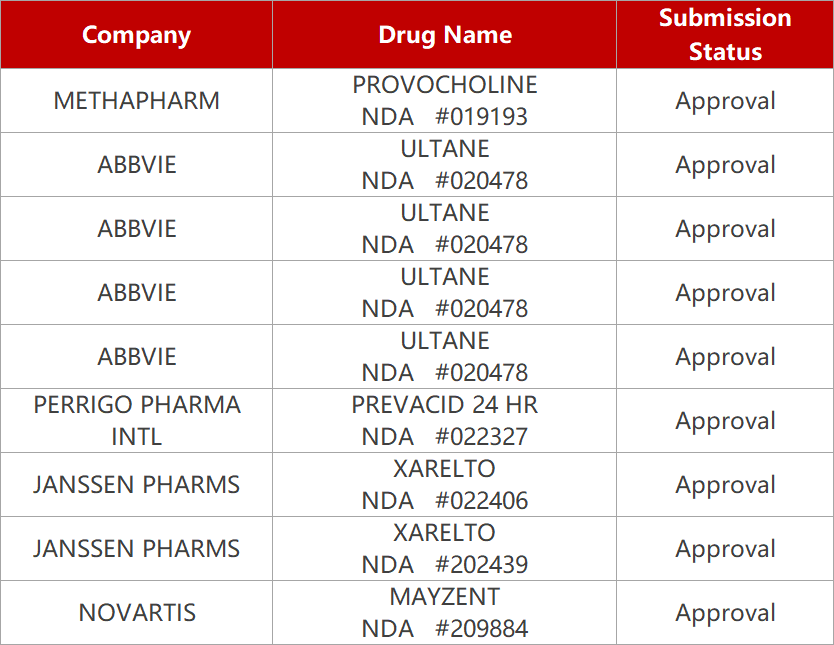The height and width of the screenshot is (645, 834).
Task: Select the second JANSSEN PHARMS cell
Action: [x=136, y=548]
